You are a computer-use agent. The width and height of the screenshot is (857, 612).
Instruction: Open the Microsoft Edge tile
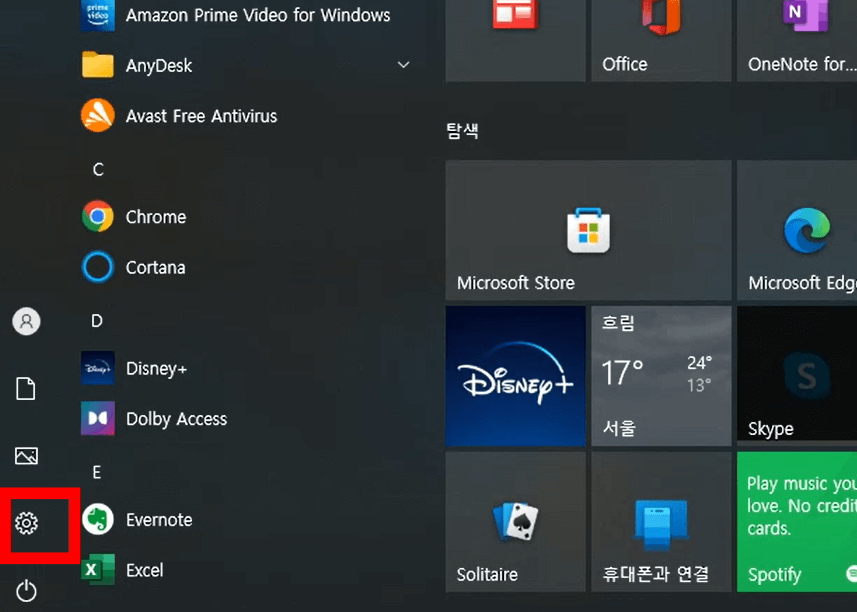pos(797,230)
